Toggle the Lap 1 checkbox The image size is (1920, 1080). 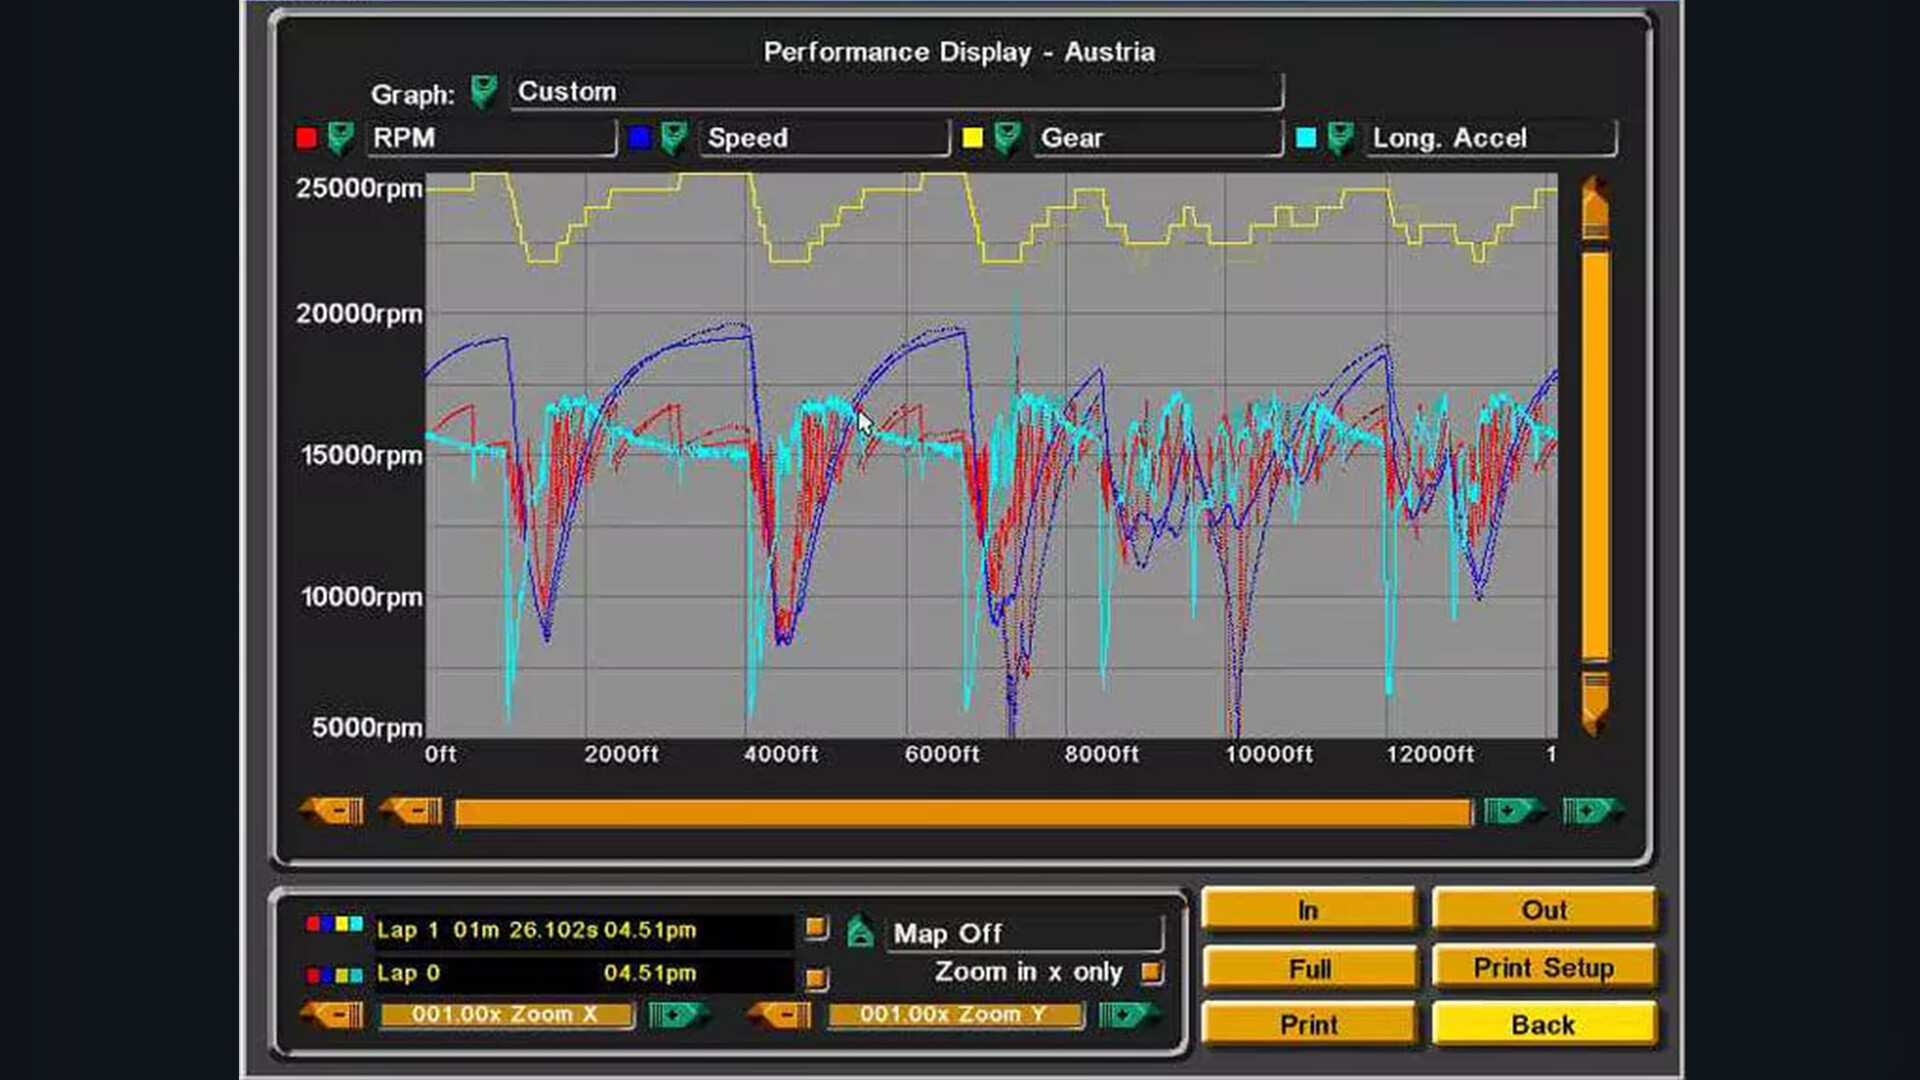(x=816, y=928)
